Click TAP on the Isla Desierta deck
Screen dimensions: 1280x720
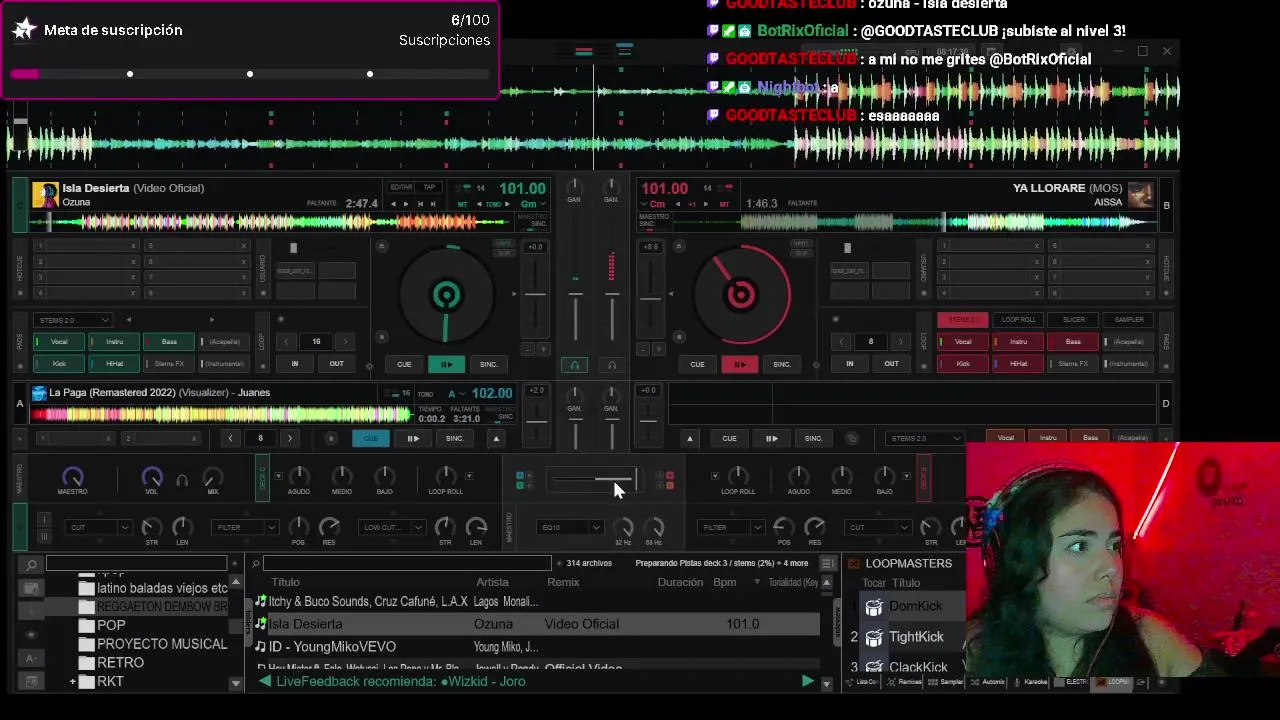pyautogui.click(x=429, y=187)
